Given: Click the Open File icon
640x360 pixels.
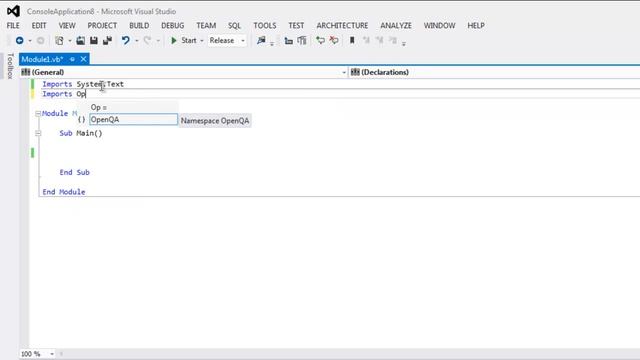Looking at the screenshot, I should click(81, 40).
